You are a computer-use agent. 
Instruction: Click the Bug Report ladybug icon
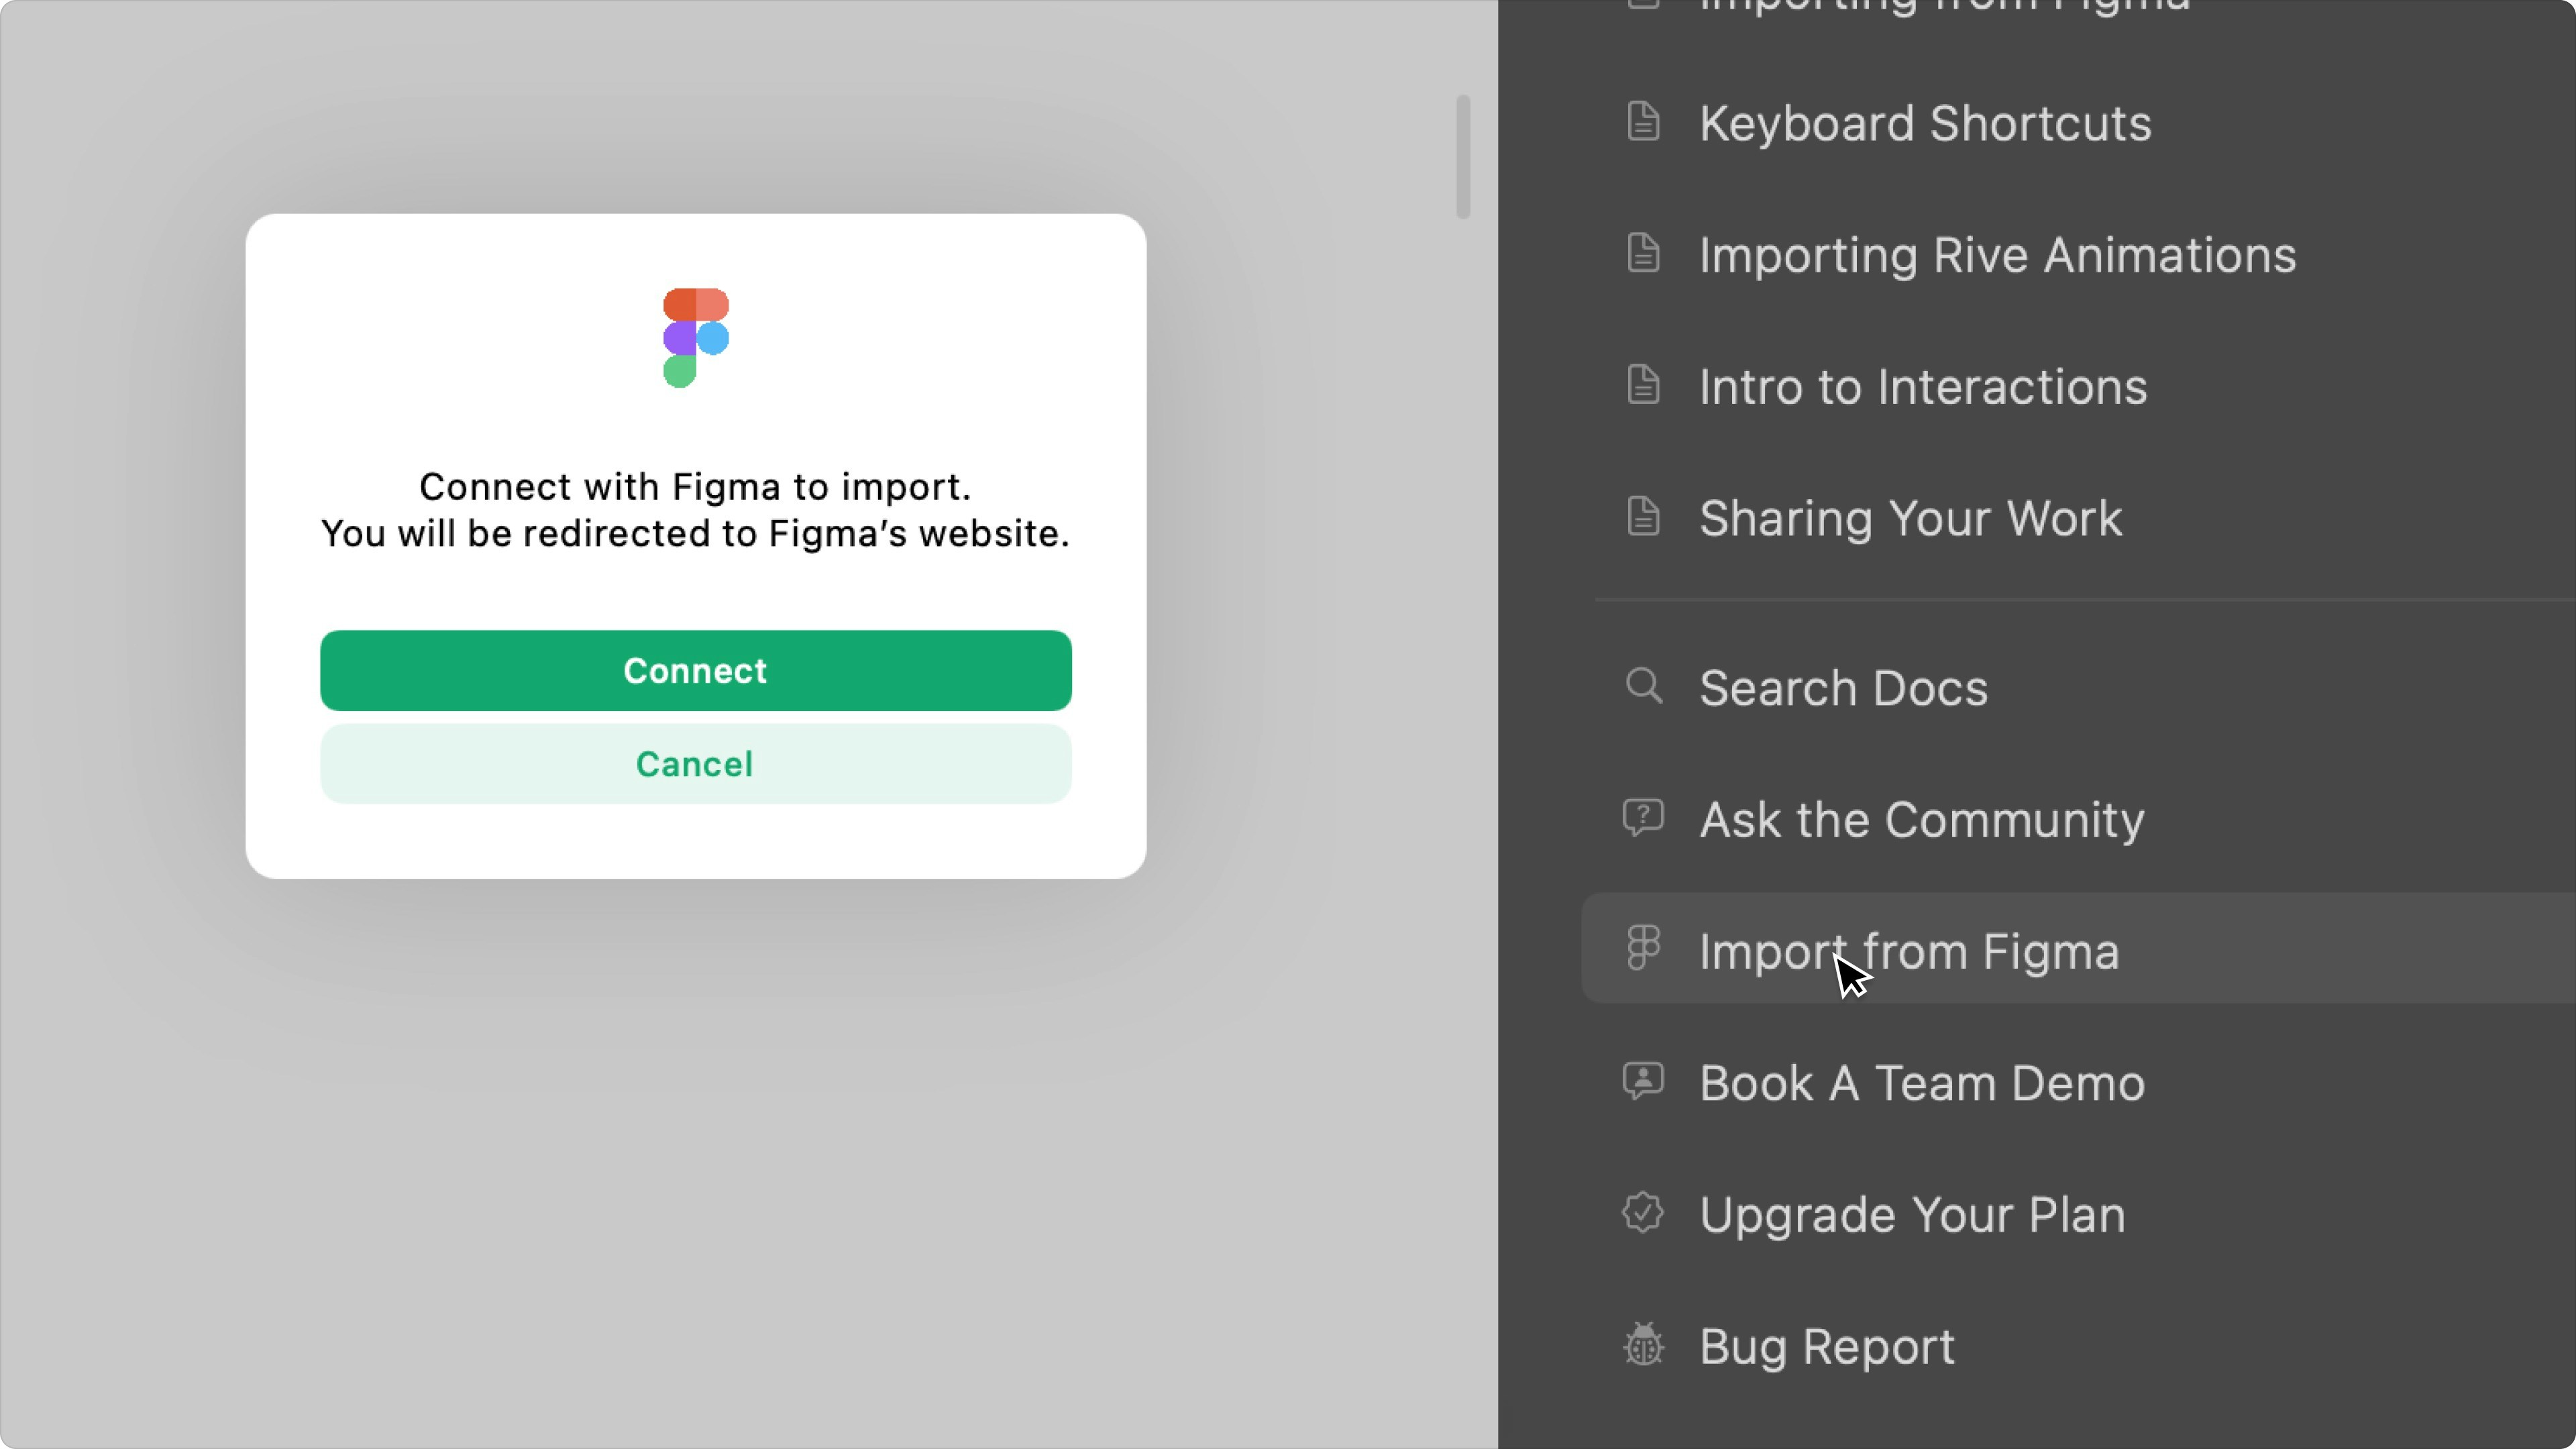pyautogui.click(x=1643, y=1344)
